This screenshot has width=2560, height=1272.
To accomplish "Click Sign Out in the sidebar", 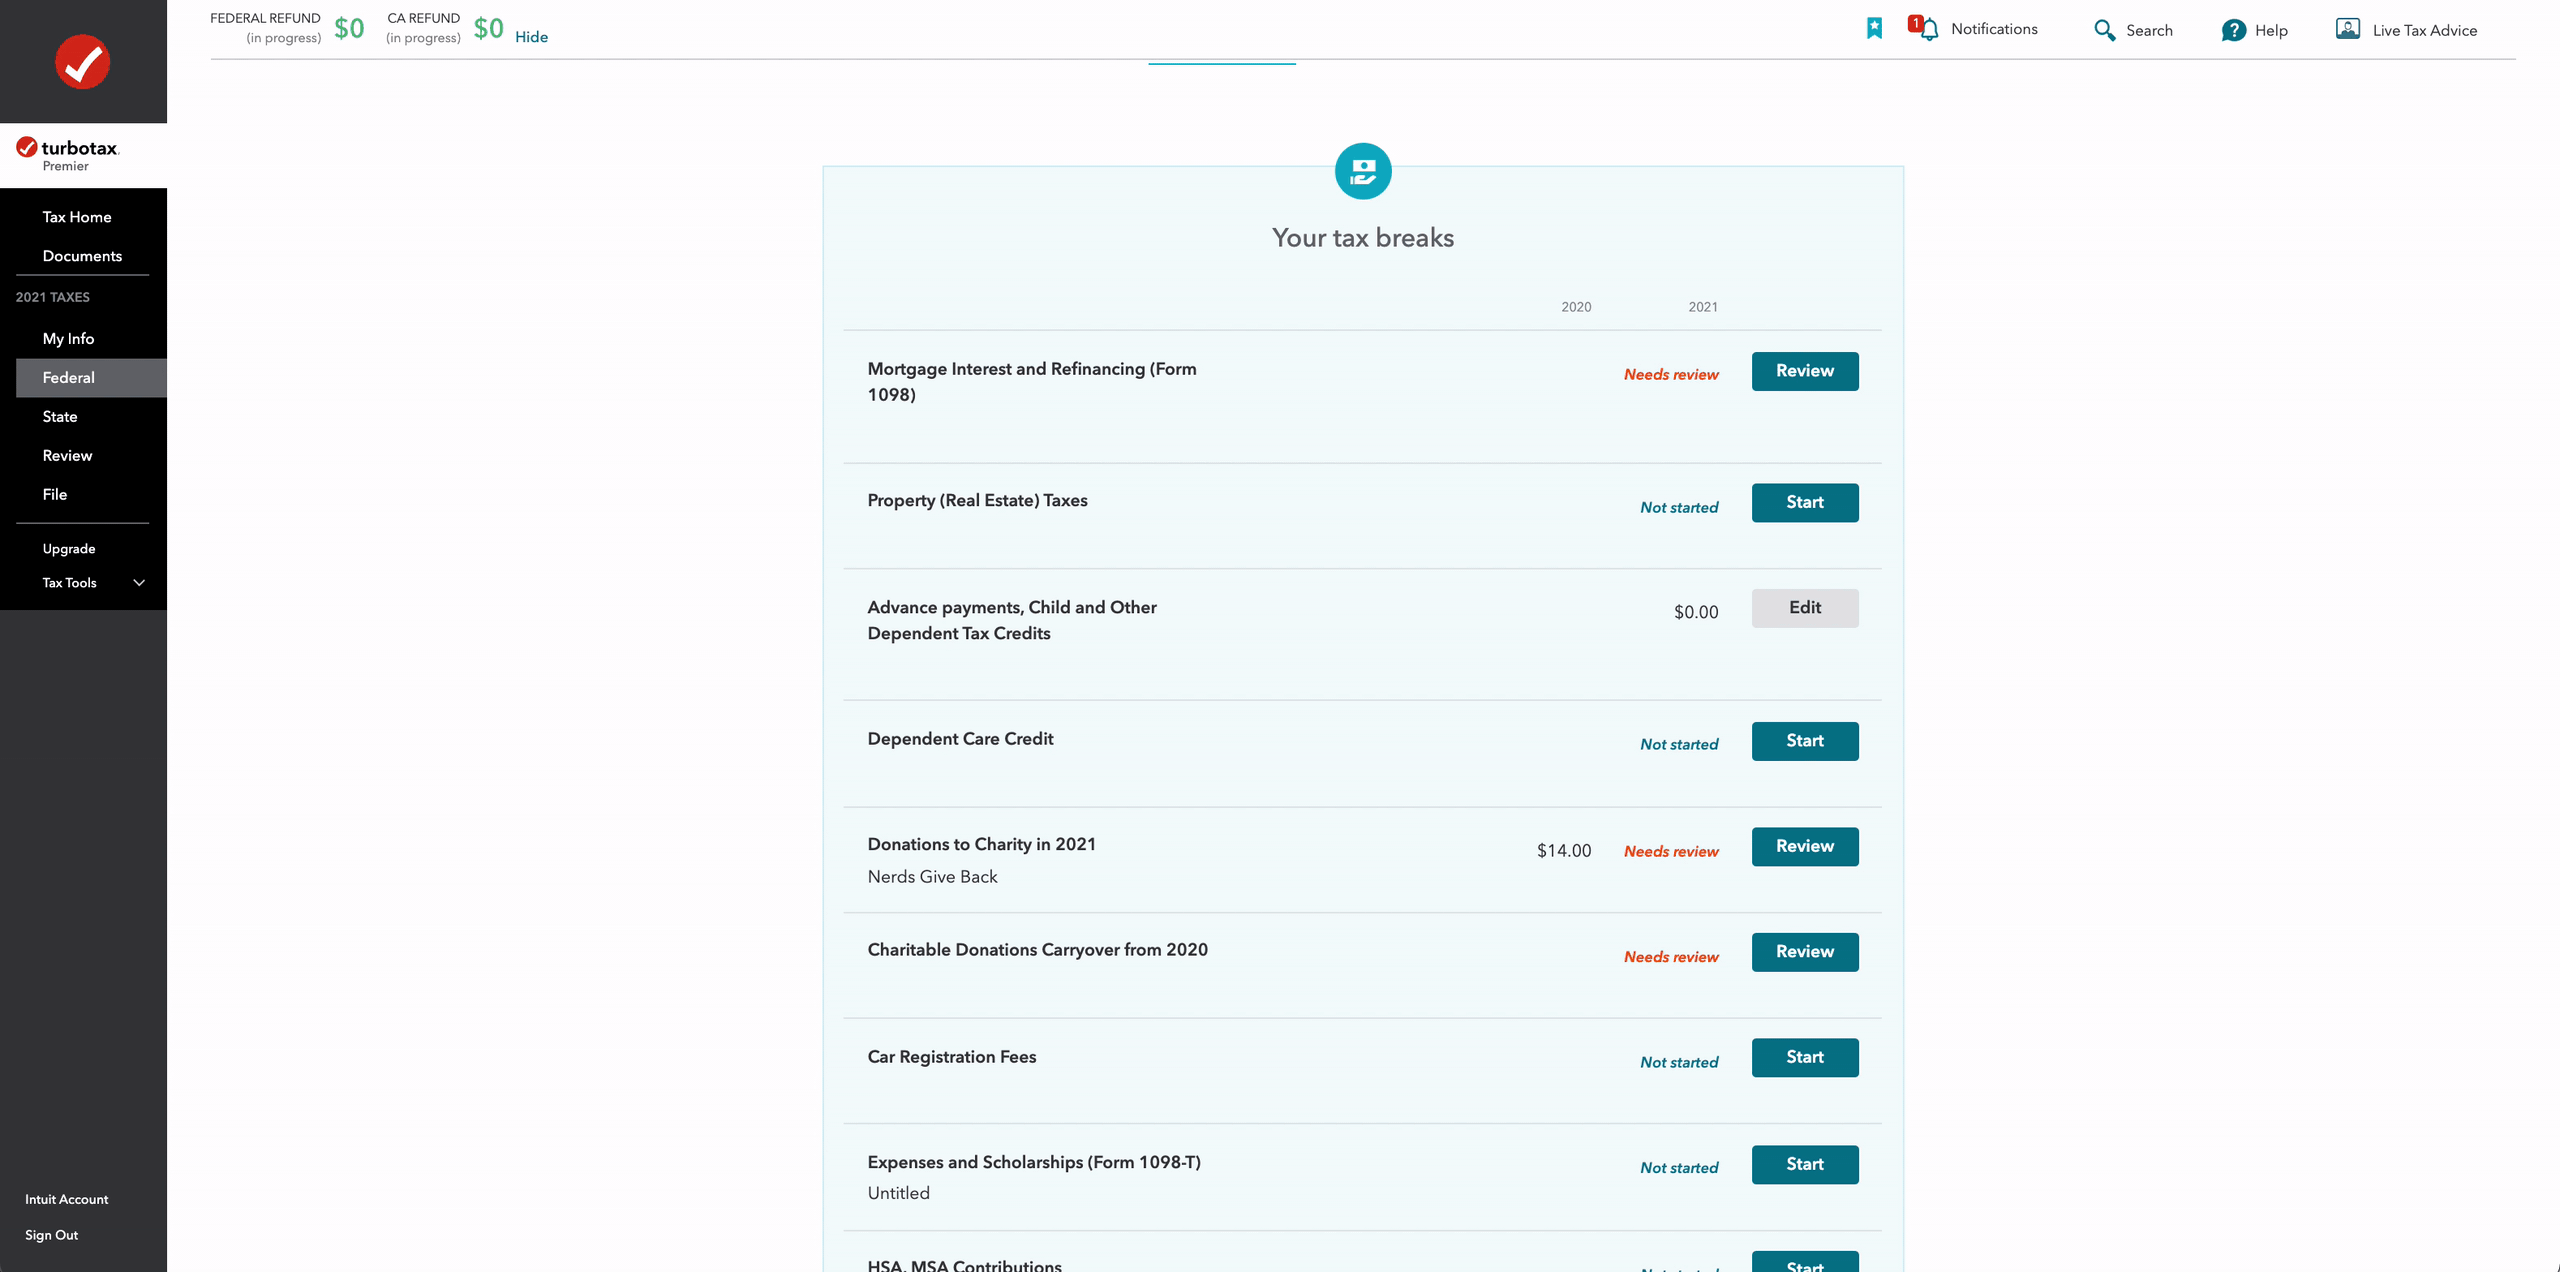I will (52, 1235).
